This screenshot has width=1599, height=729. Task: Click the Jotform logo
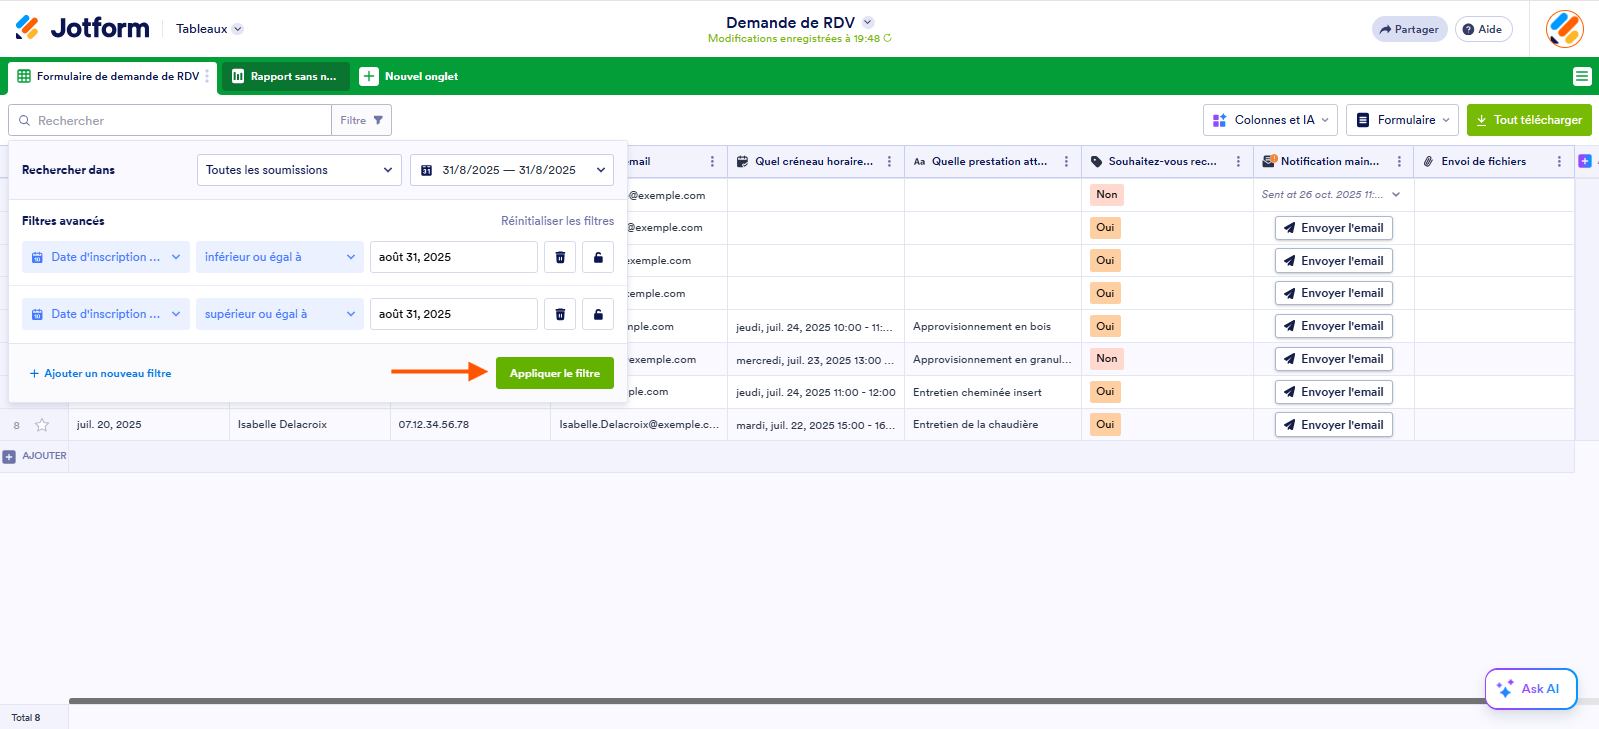coord(82,28)
